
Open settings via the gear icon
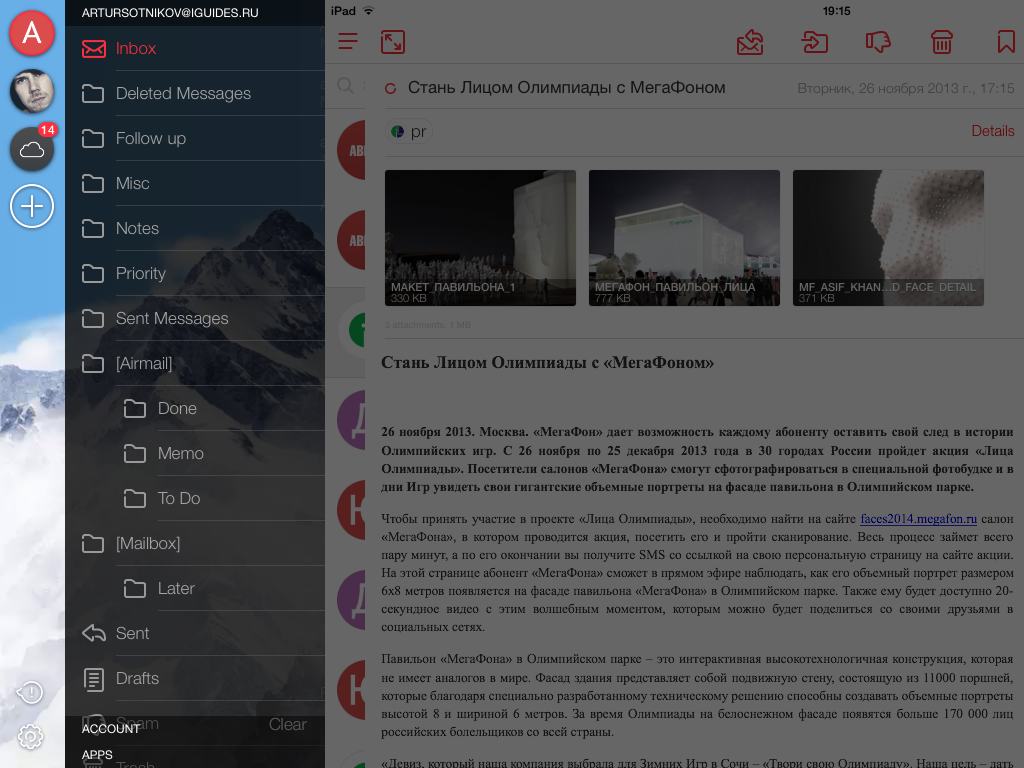pos(30,737)
